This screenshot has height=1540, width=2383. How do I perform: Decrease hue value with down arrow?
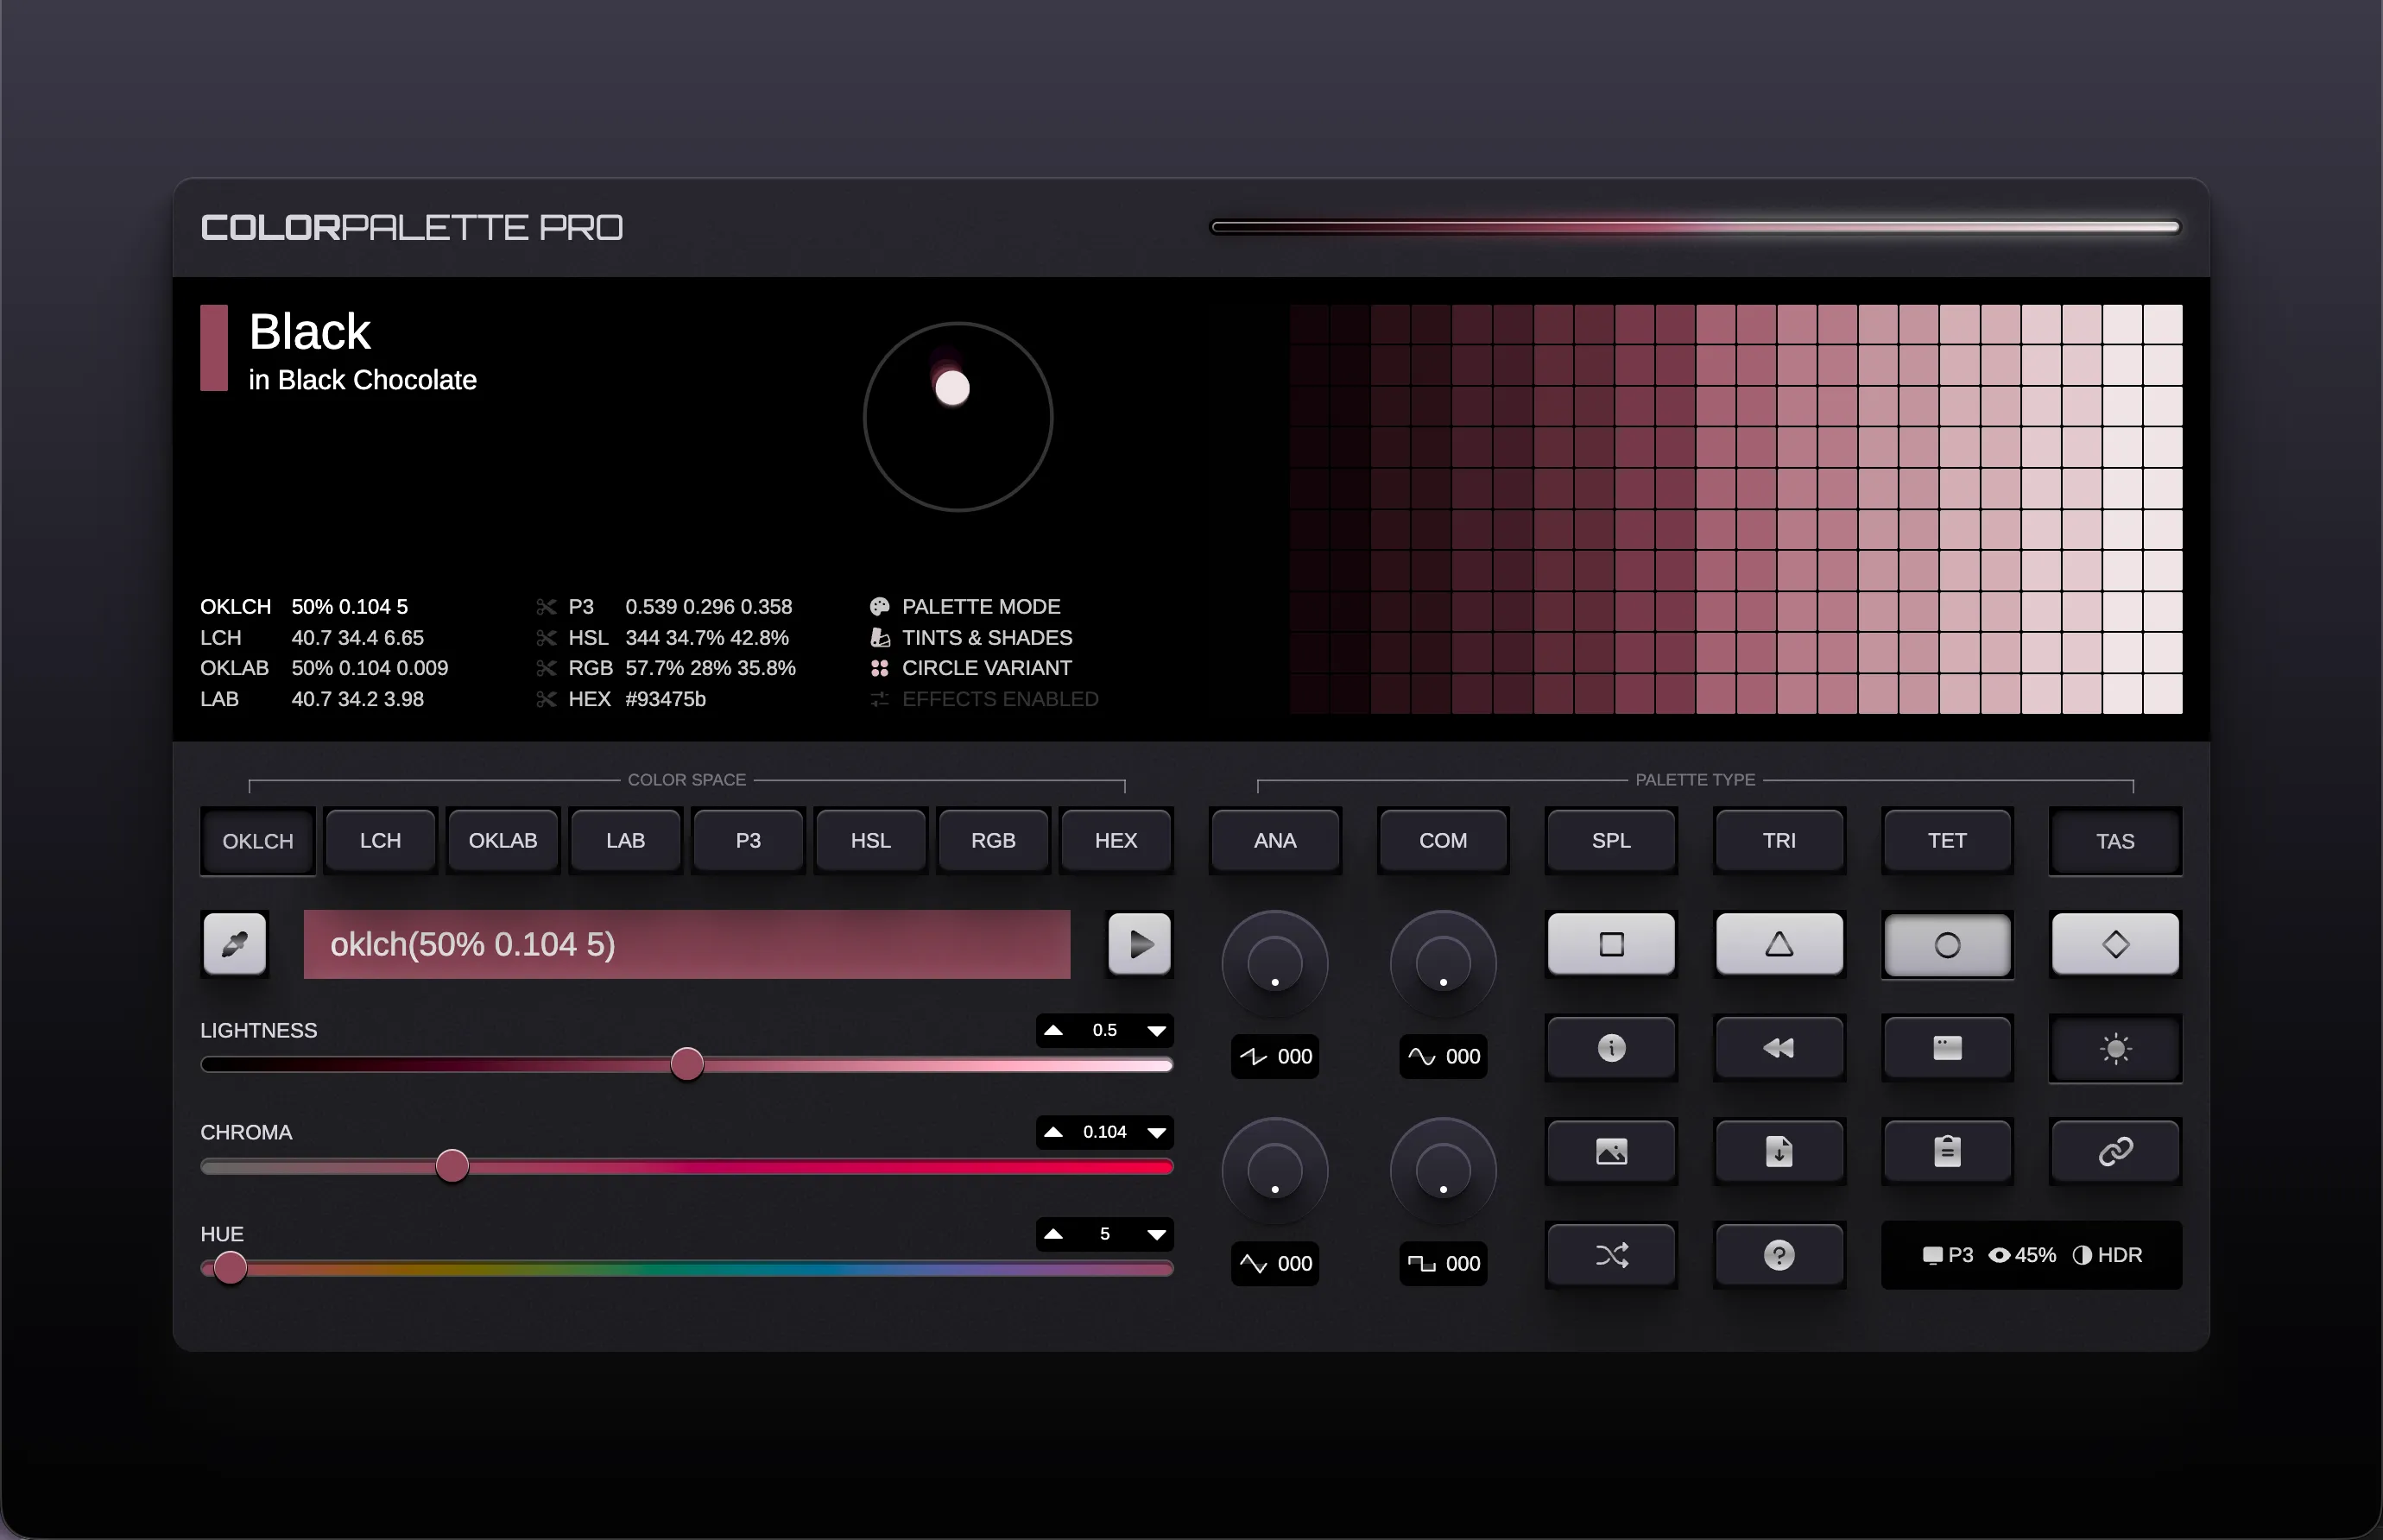coord(1156,1234)
